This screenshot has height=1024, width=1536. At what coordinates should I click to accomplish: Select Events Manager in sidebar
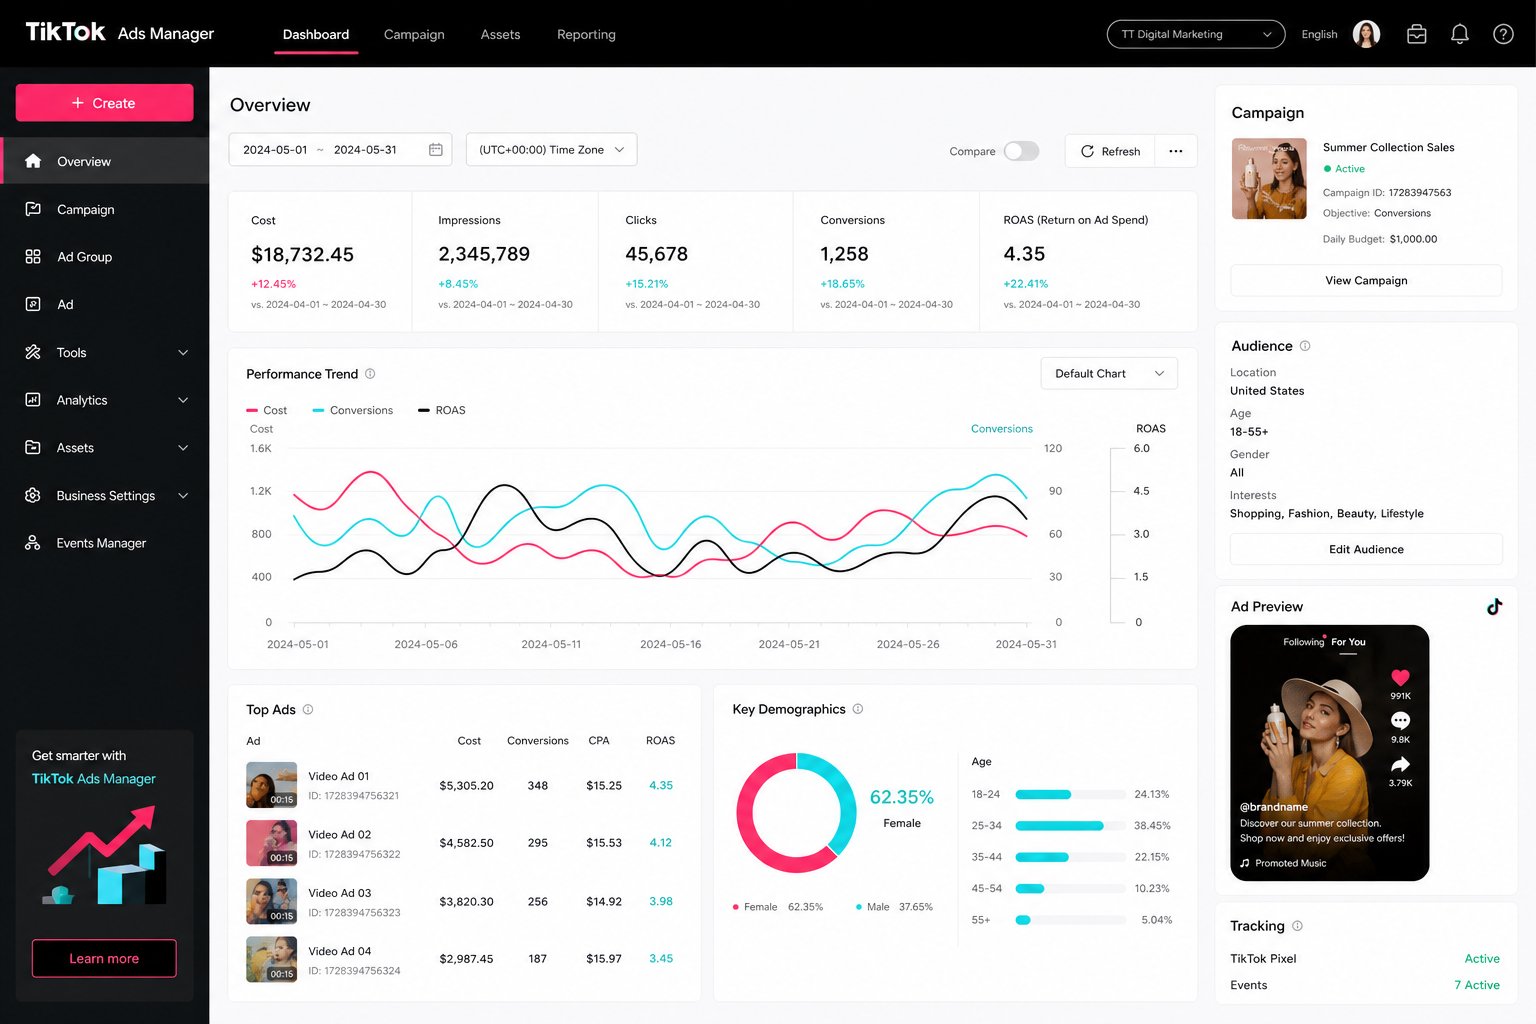click(104, 543)
